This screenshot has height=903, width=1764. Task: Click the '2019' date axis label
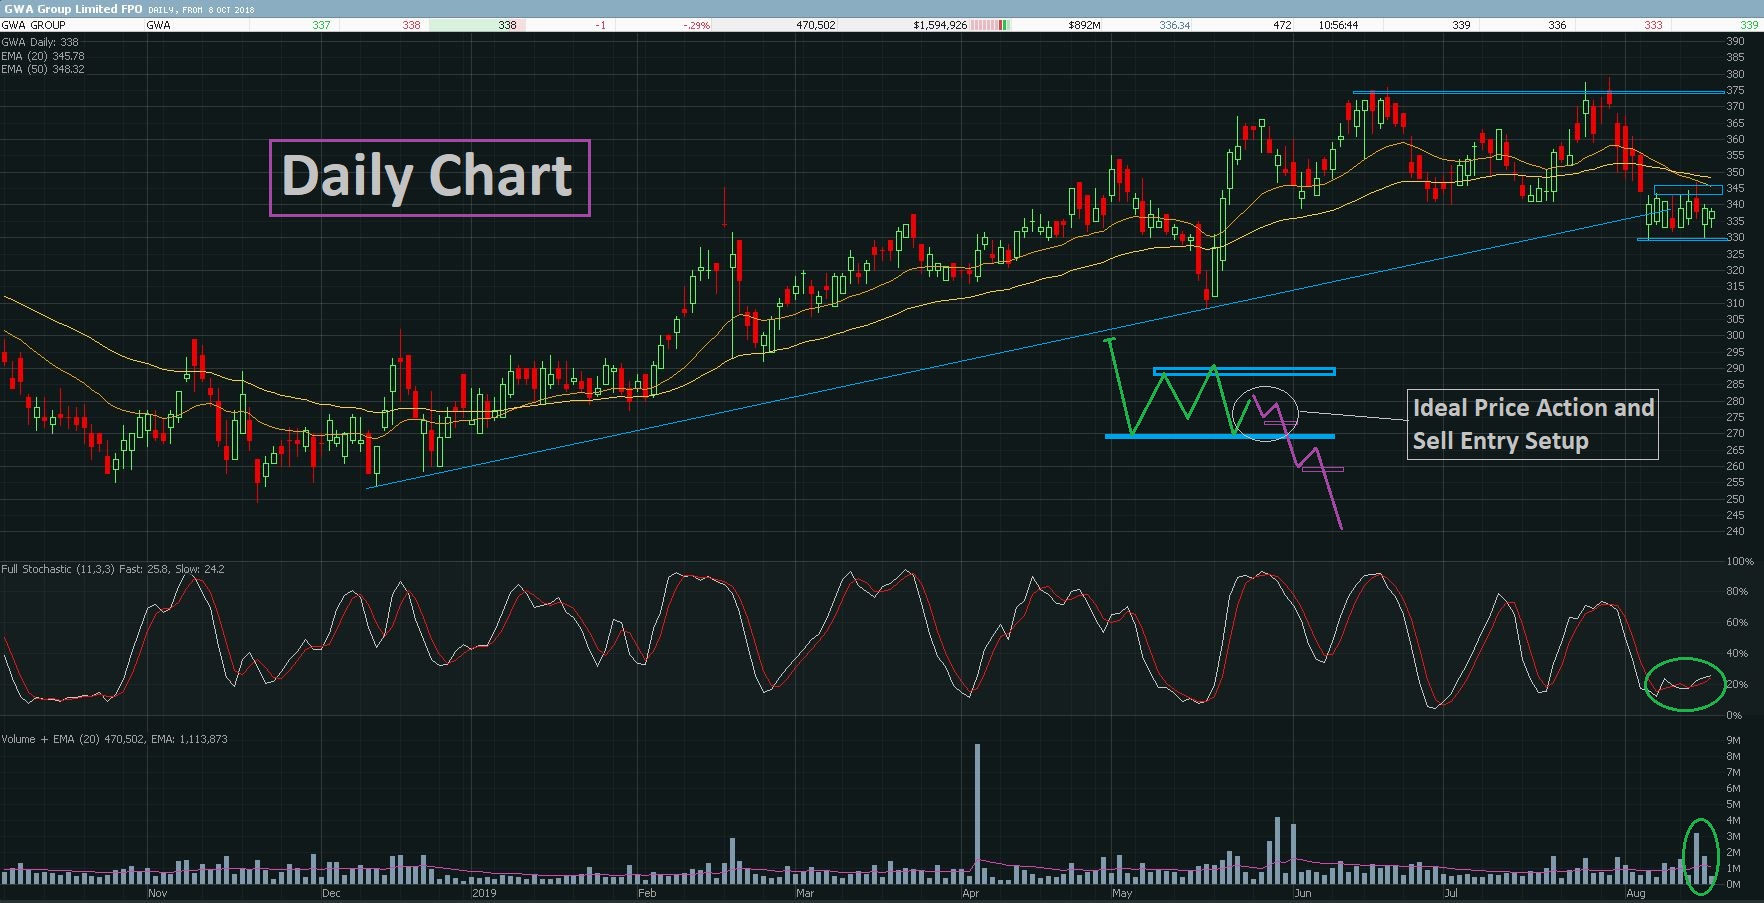[x=484, y=893]
